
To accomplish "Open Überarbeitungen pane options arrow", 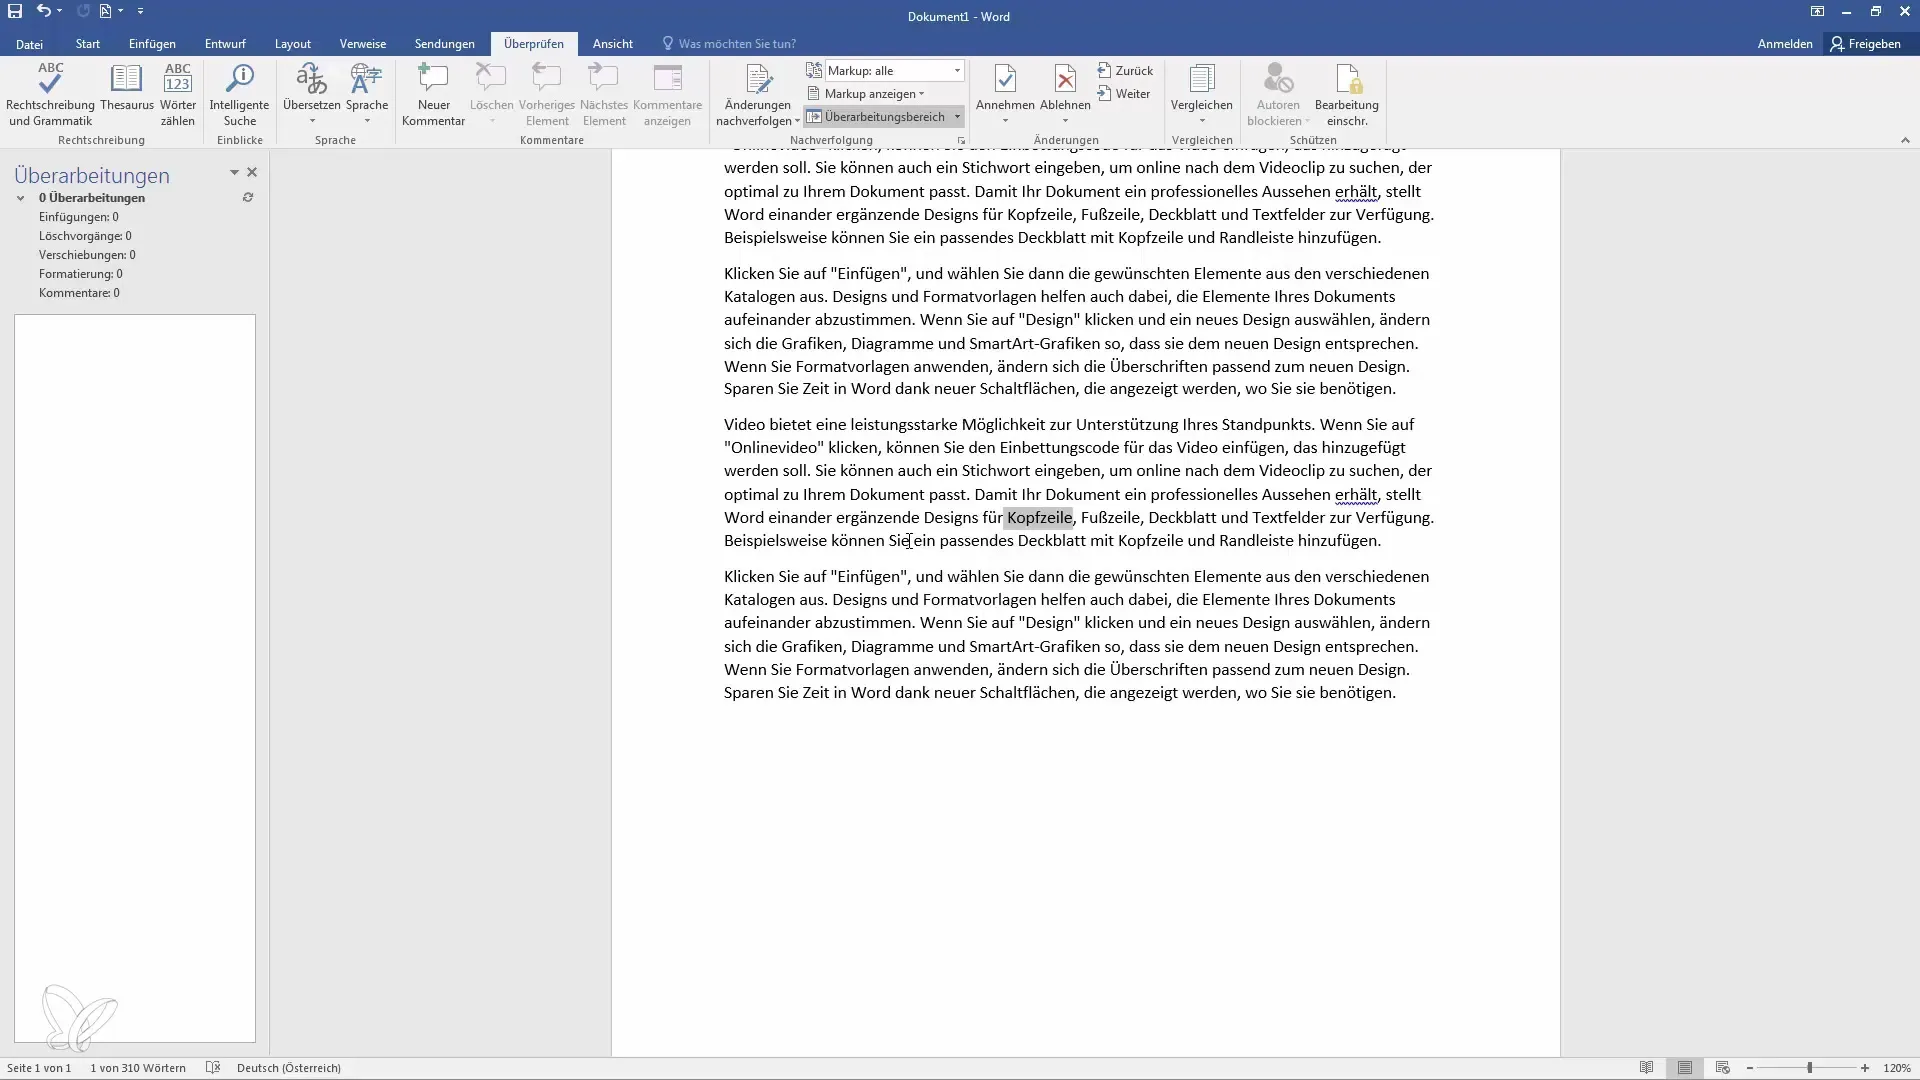I will click(234, 172).
